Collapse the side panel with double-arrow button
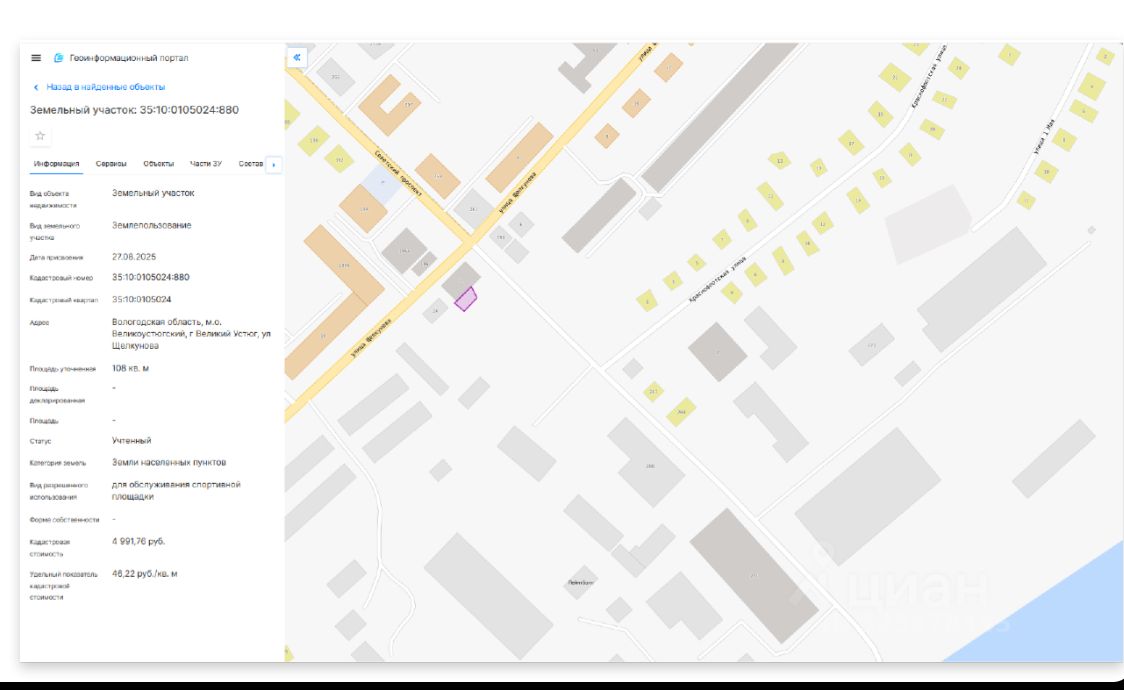The height and width of the screenshot is (690, 1124). pyautogui.click(x=297, y=57)
